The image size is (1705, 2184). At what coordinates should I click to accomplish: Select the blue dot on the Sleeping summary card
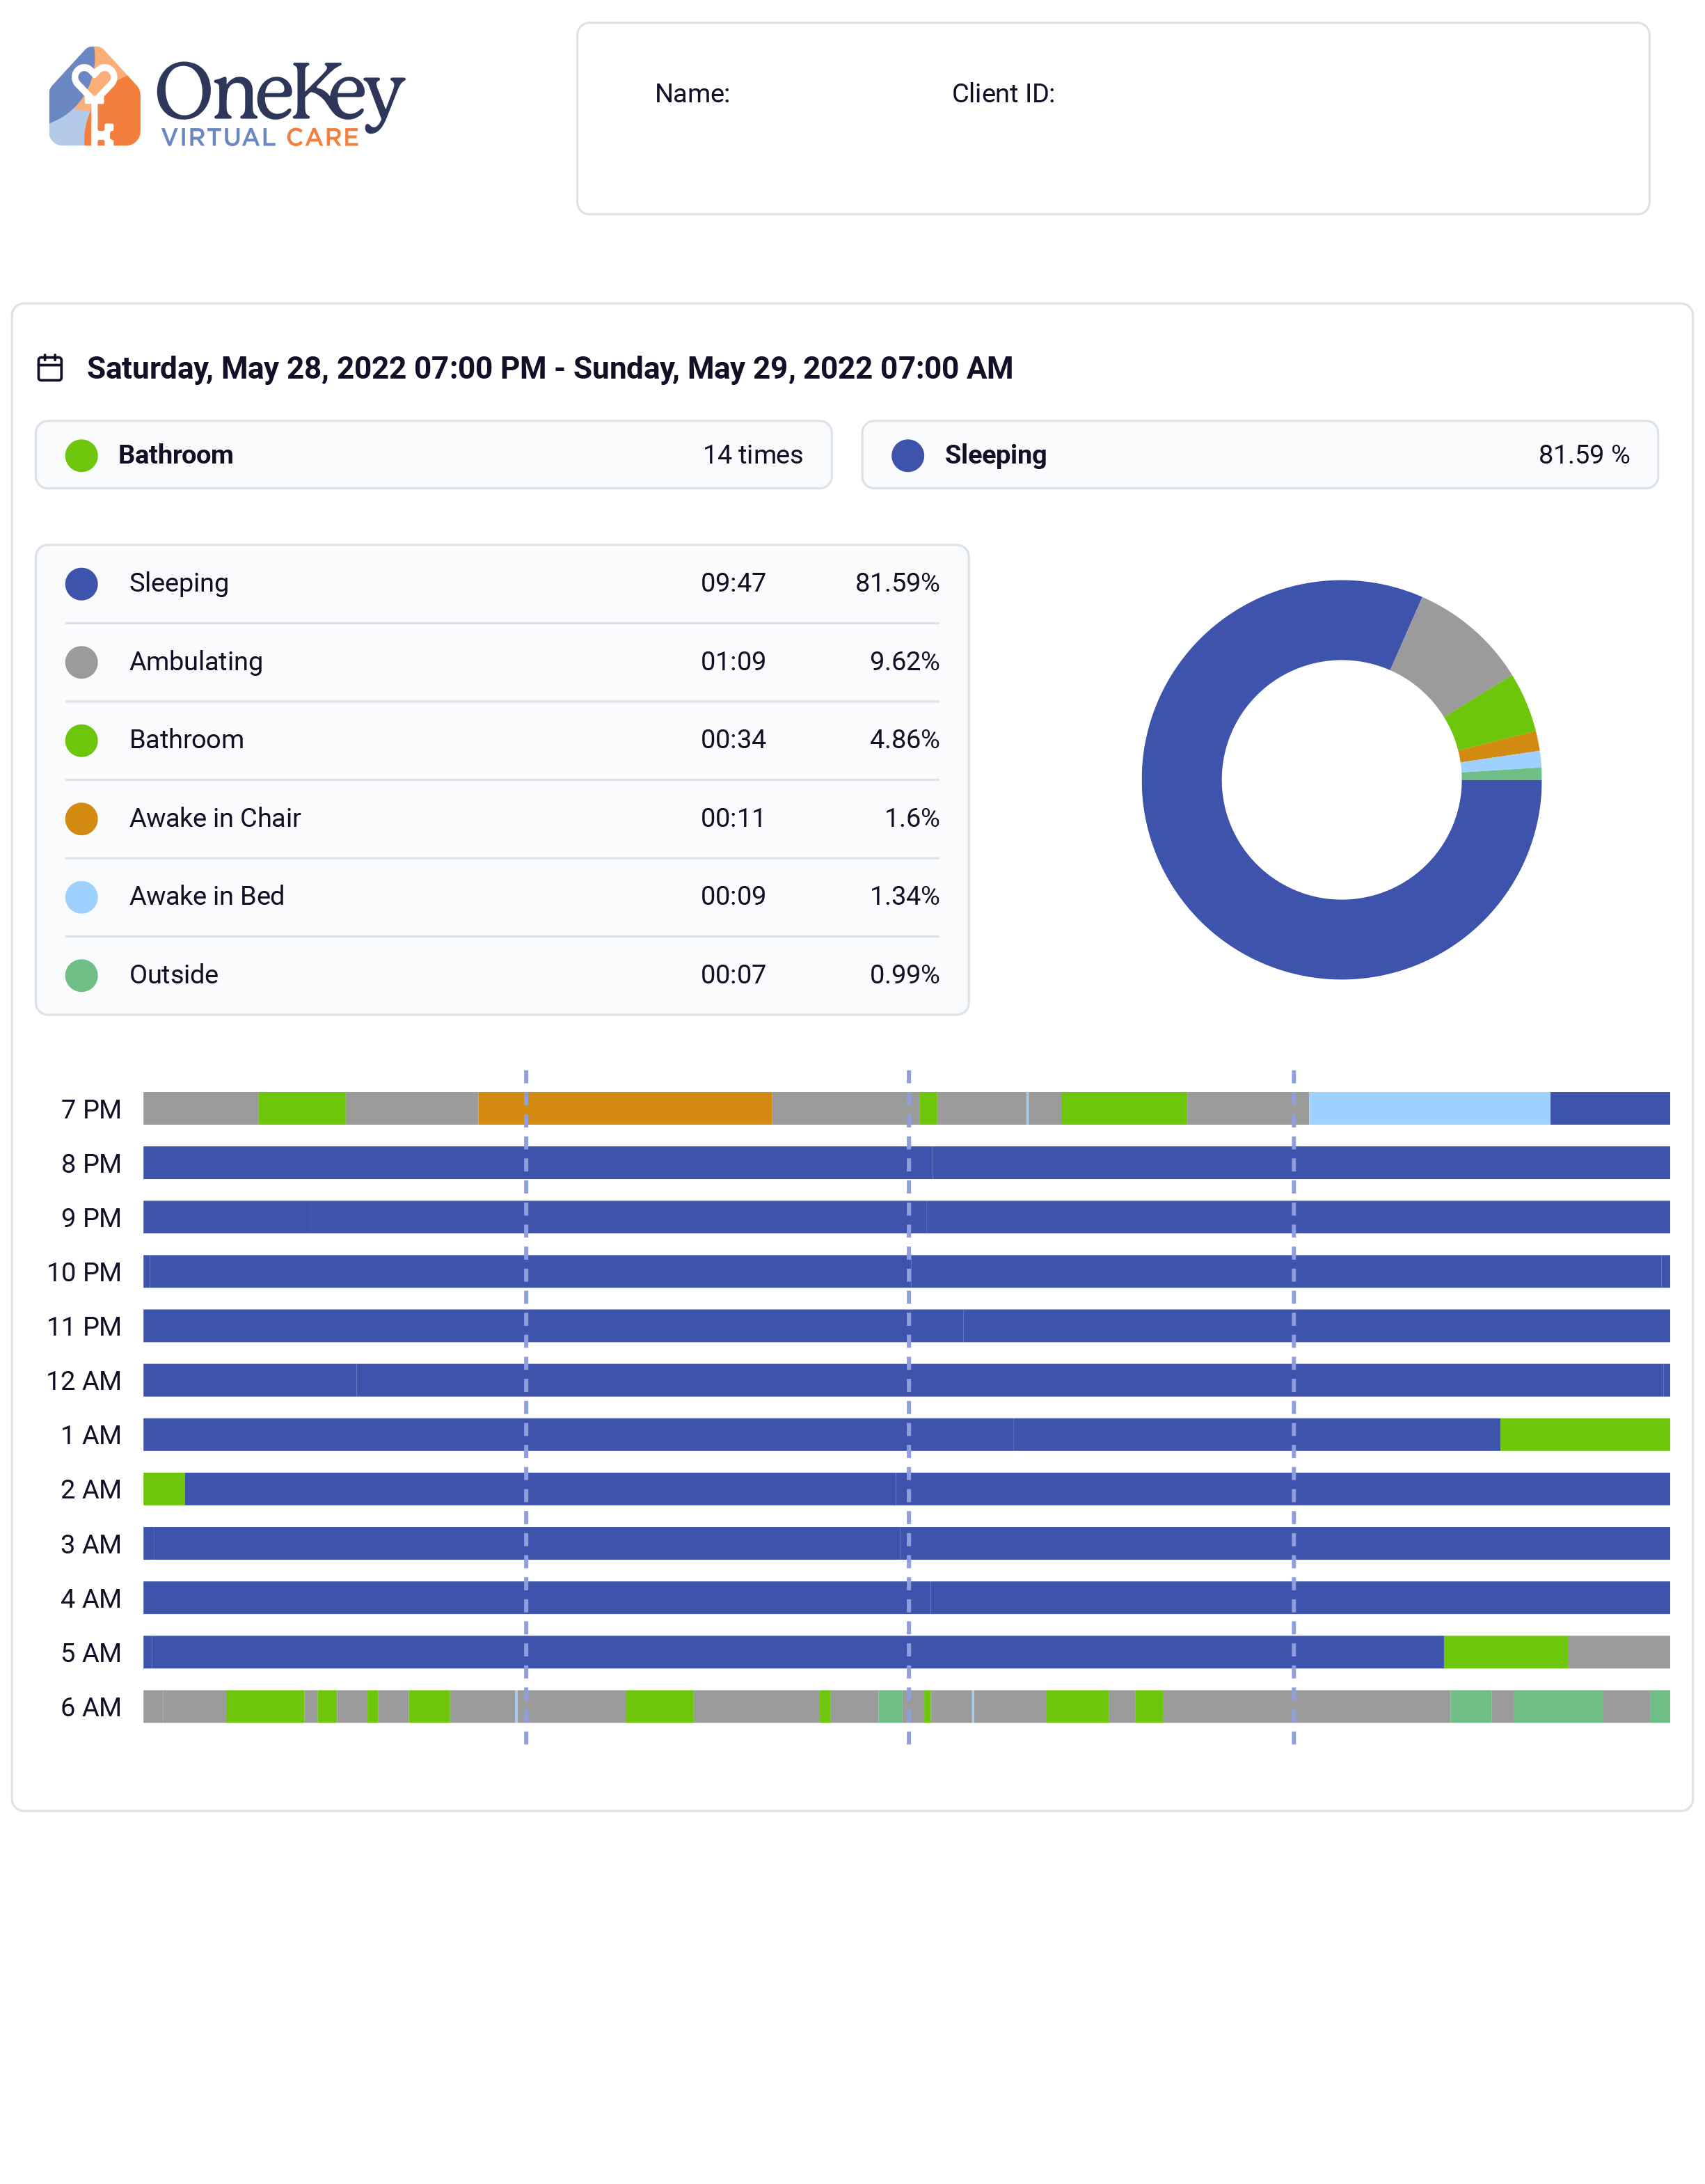[x=908, y=454]
